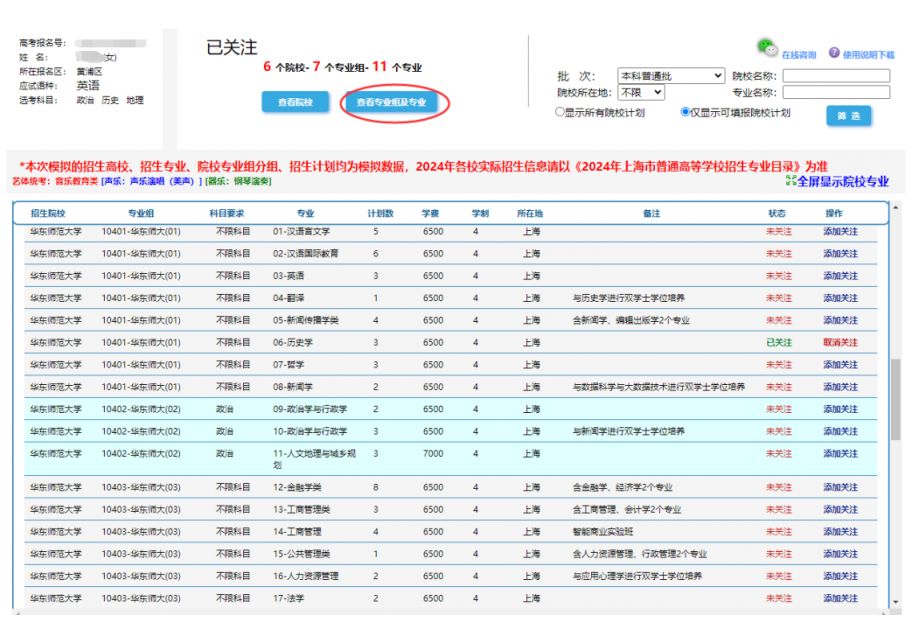Click 添加关注 for 02-汉语国际教育
Screen dimensions: 911x623
point(840,253)
